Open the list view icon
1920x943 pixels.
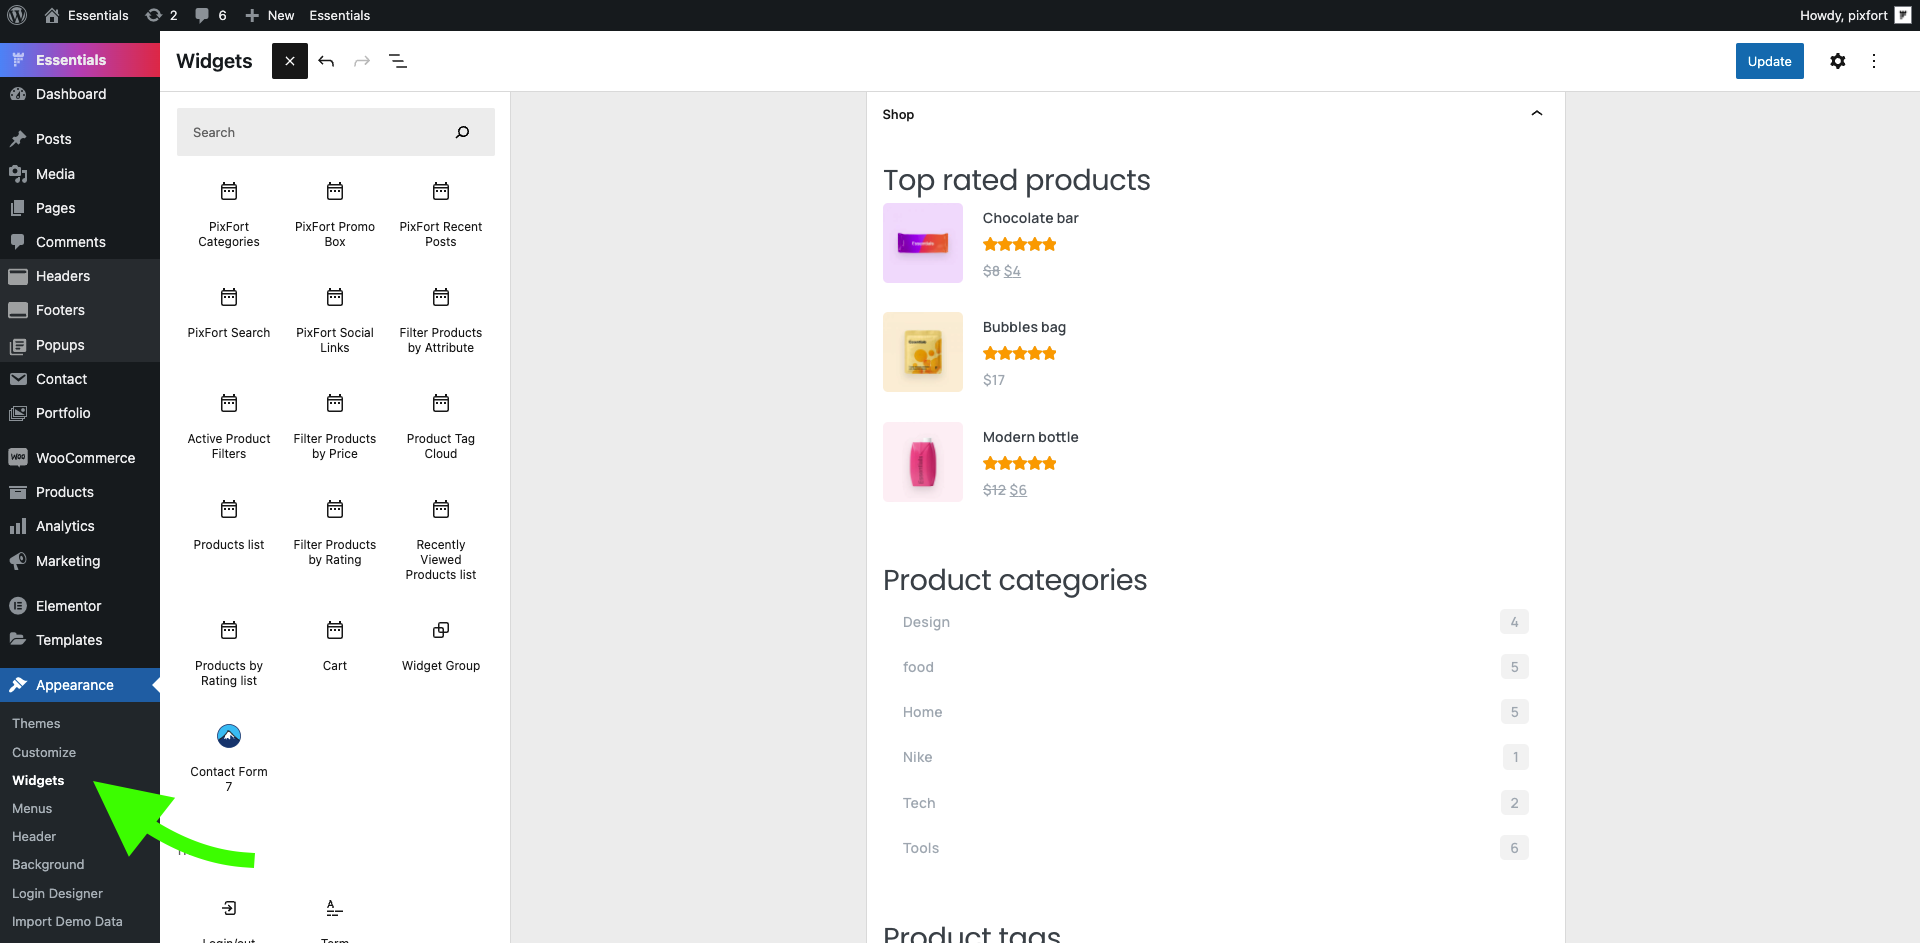pyautogui.click(x=398, y=61)
